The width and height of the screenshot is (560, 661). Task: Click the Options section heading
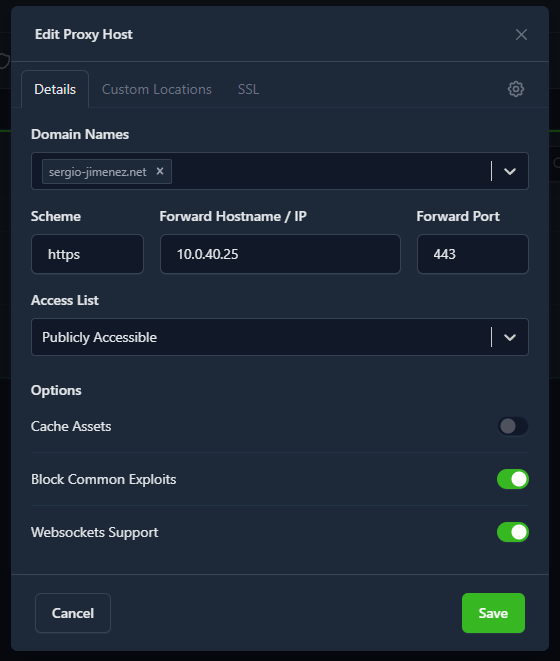click(56, 390)
